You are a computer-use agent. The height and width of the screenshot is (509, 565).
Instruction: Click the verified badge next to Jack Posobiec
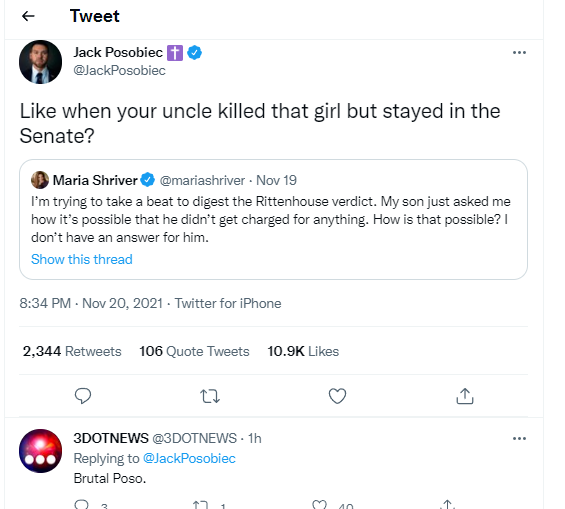tap(195, 53)
